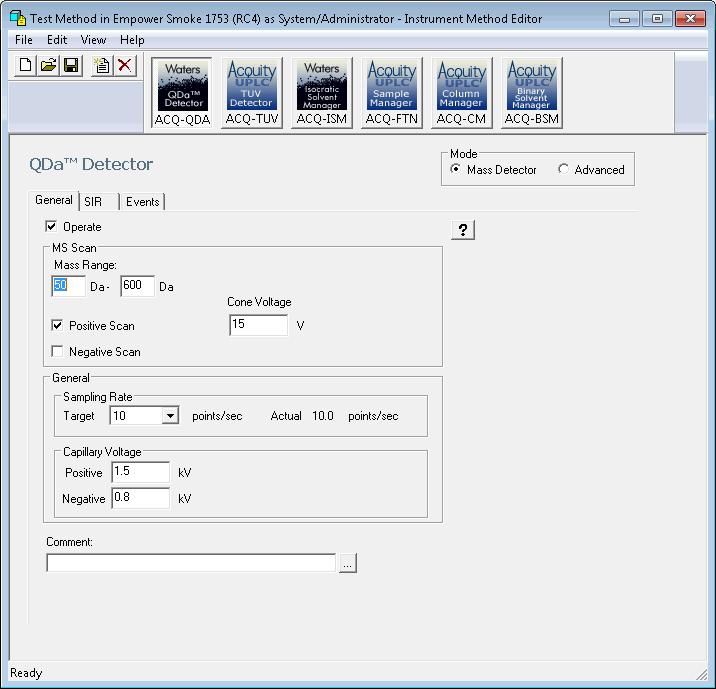Viewport: 716px width, 689px height.
Task: Click the QDa Detector heading text
Action: click(x=91, y=164)
